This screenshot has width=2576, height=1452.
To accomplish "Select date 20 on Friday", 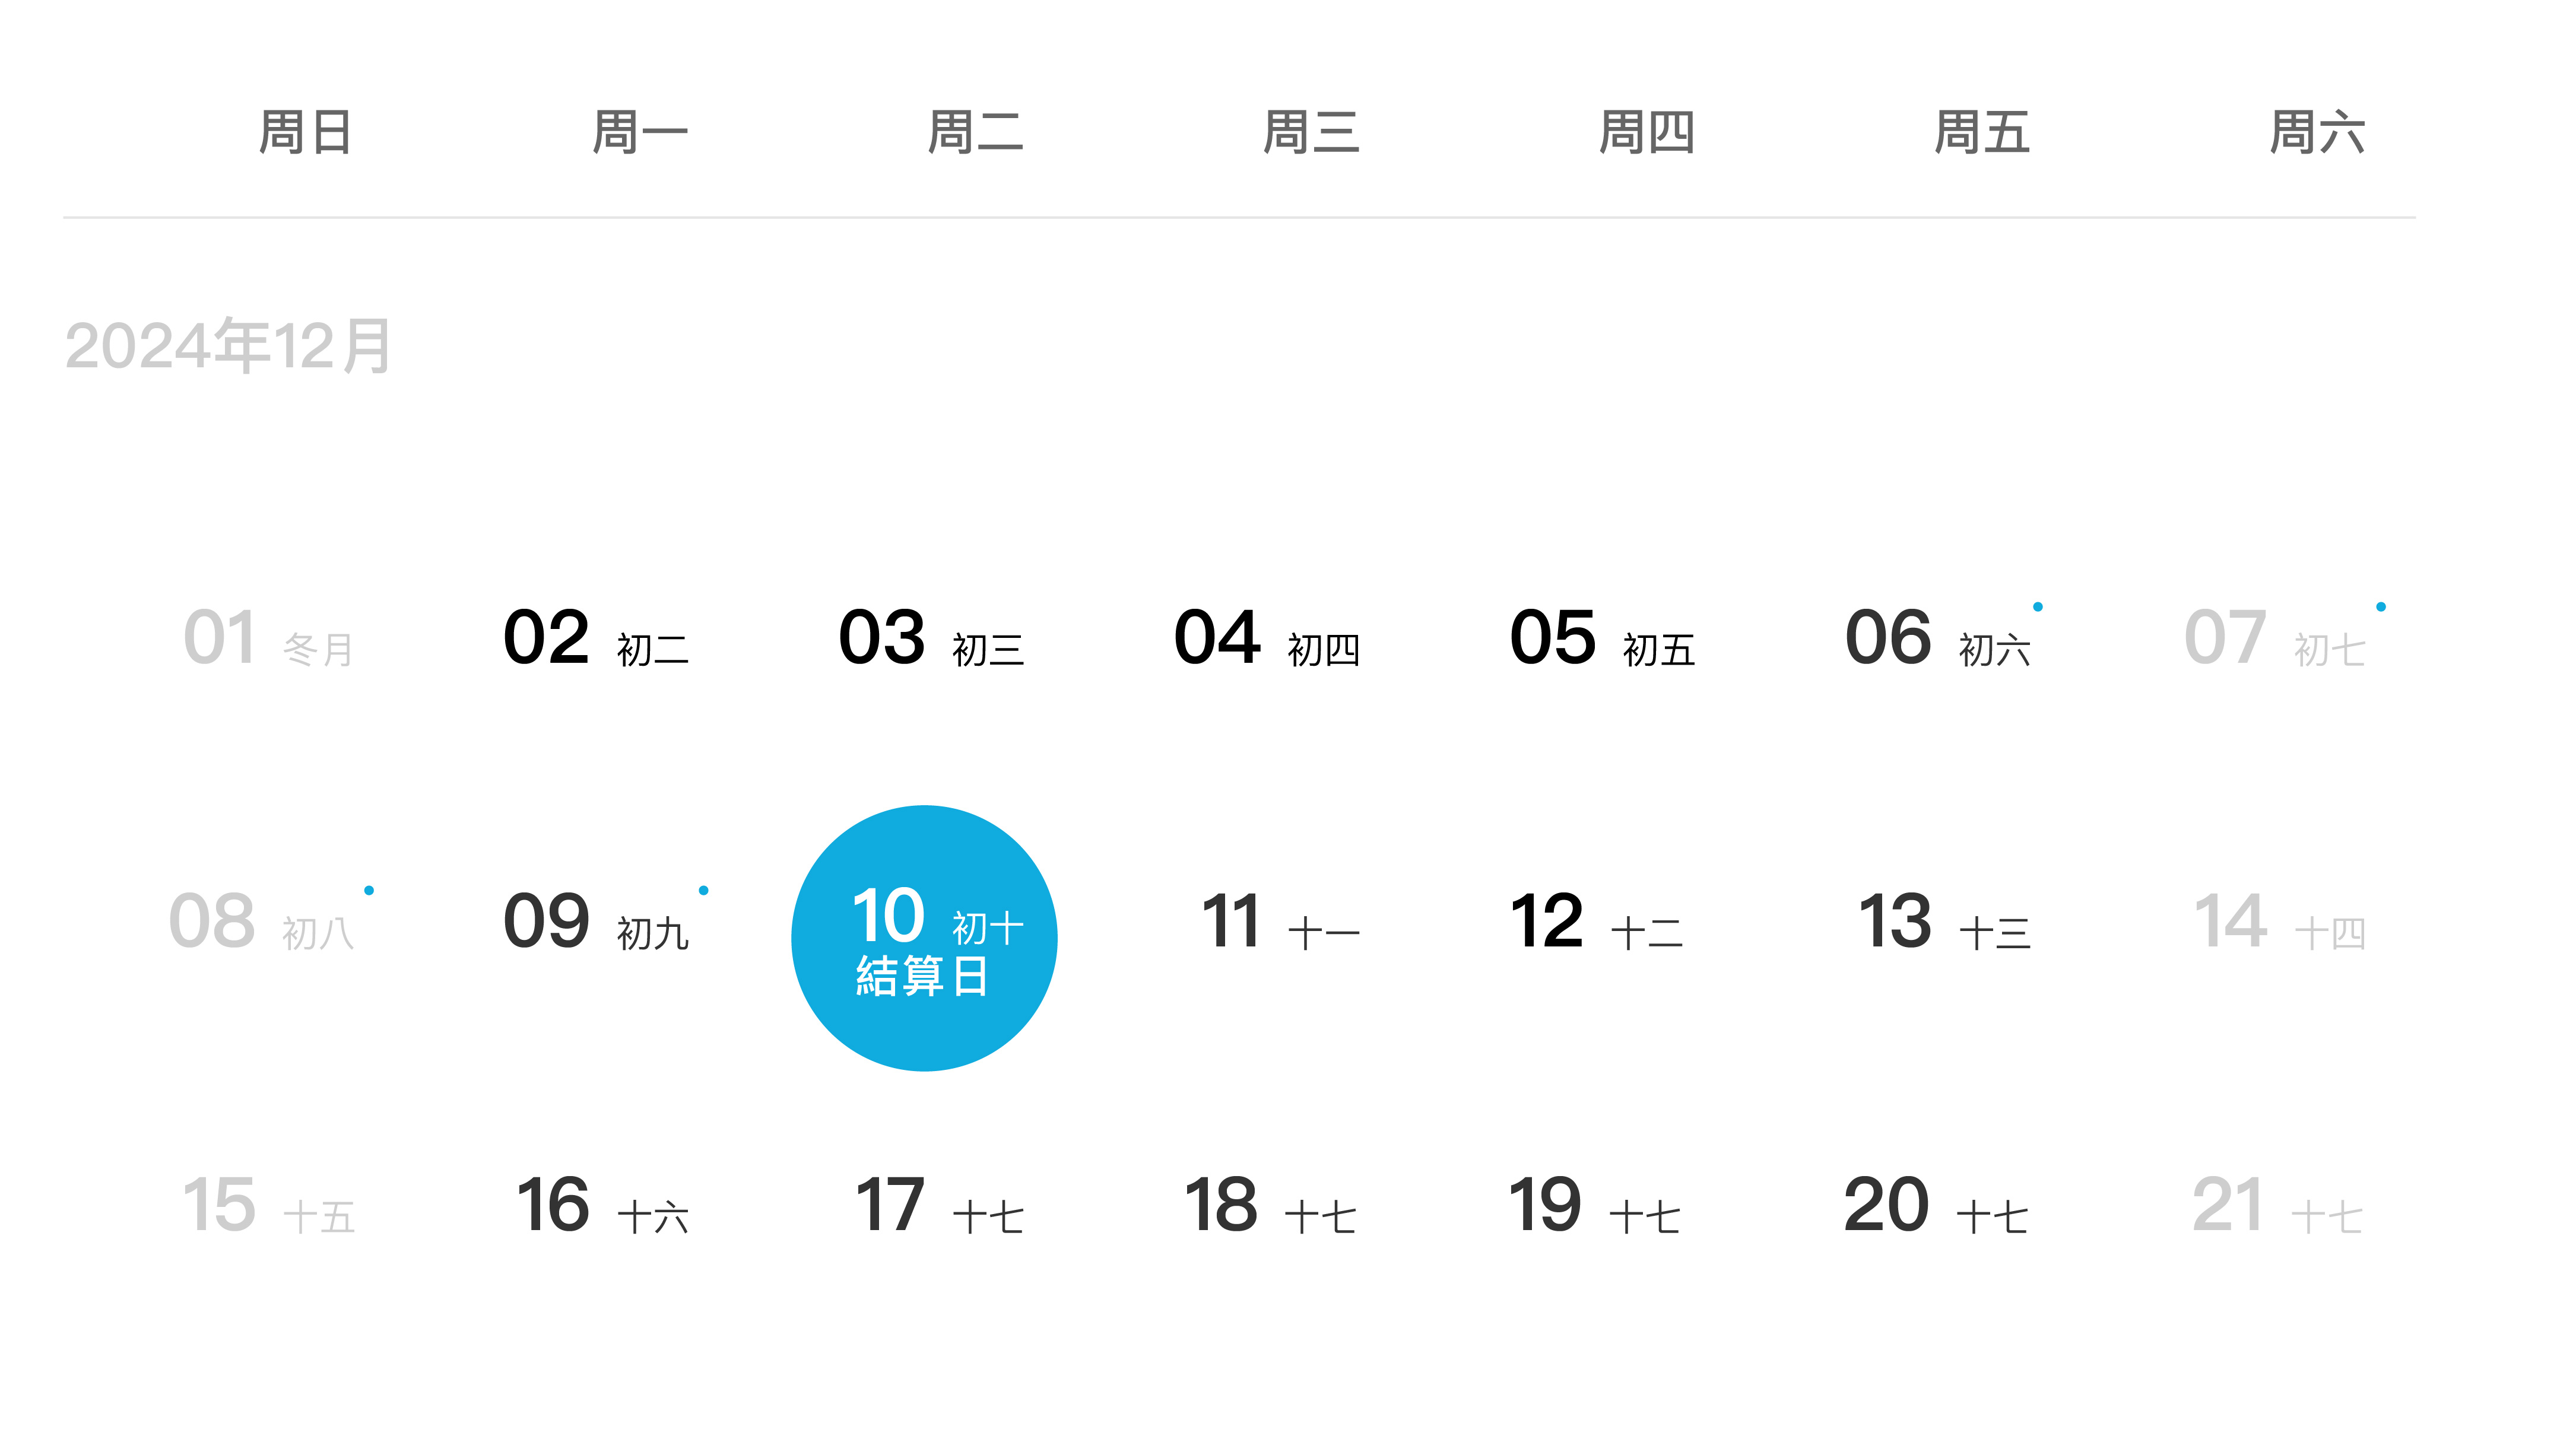I will tap(1935, 1206).
